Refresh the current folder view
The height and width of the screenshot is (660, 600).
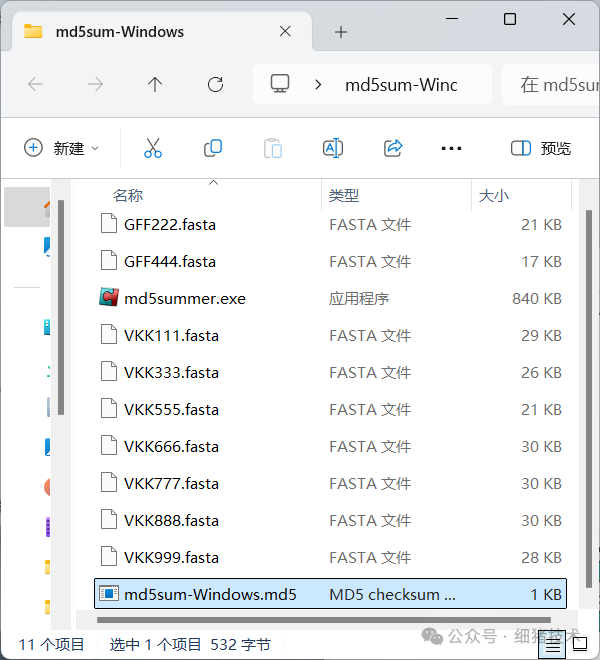pyautogui.click(x=215, y=85)
